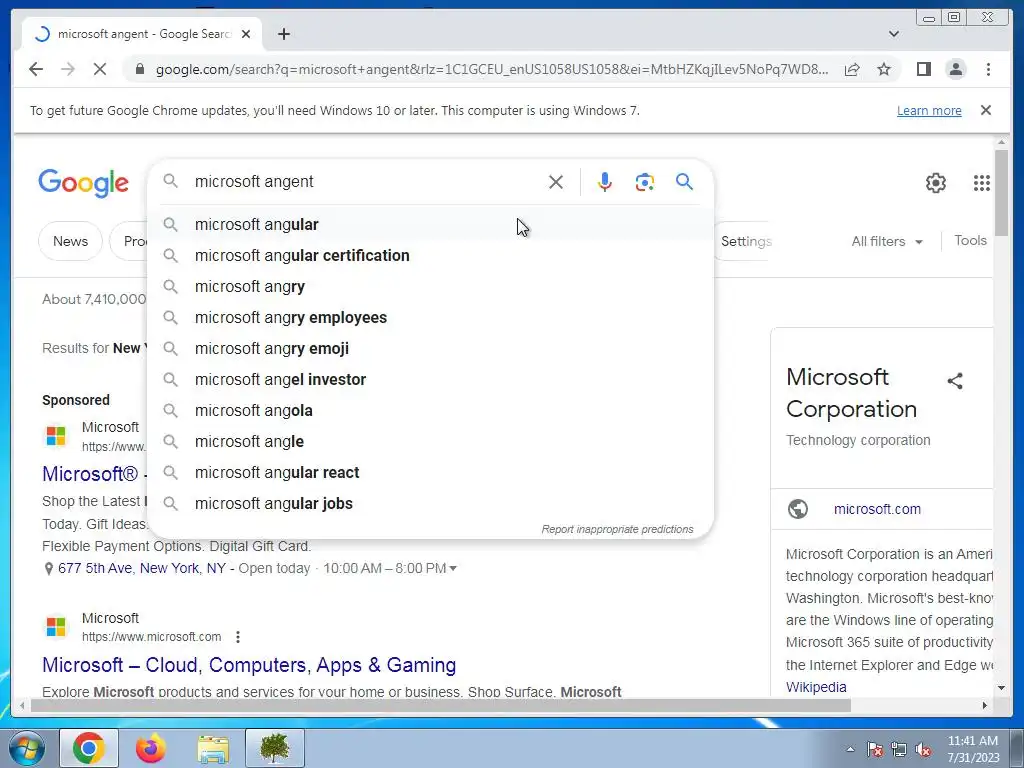Screen dimensions: 1024x768
Task: Open a new browser tab
Action: (283, 34)
